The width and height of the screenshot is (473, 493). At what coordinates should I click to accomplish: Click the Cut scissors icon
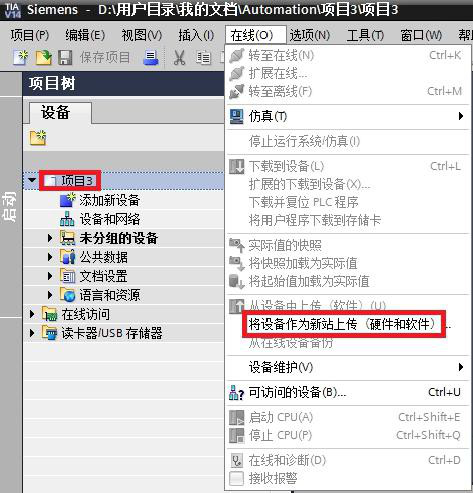180,58
